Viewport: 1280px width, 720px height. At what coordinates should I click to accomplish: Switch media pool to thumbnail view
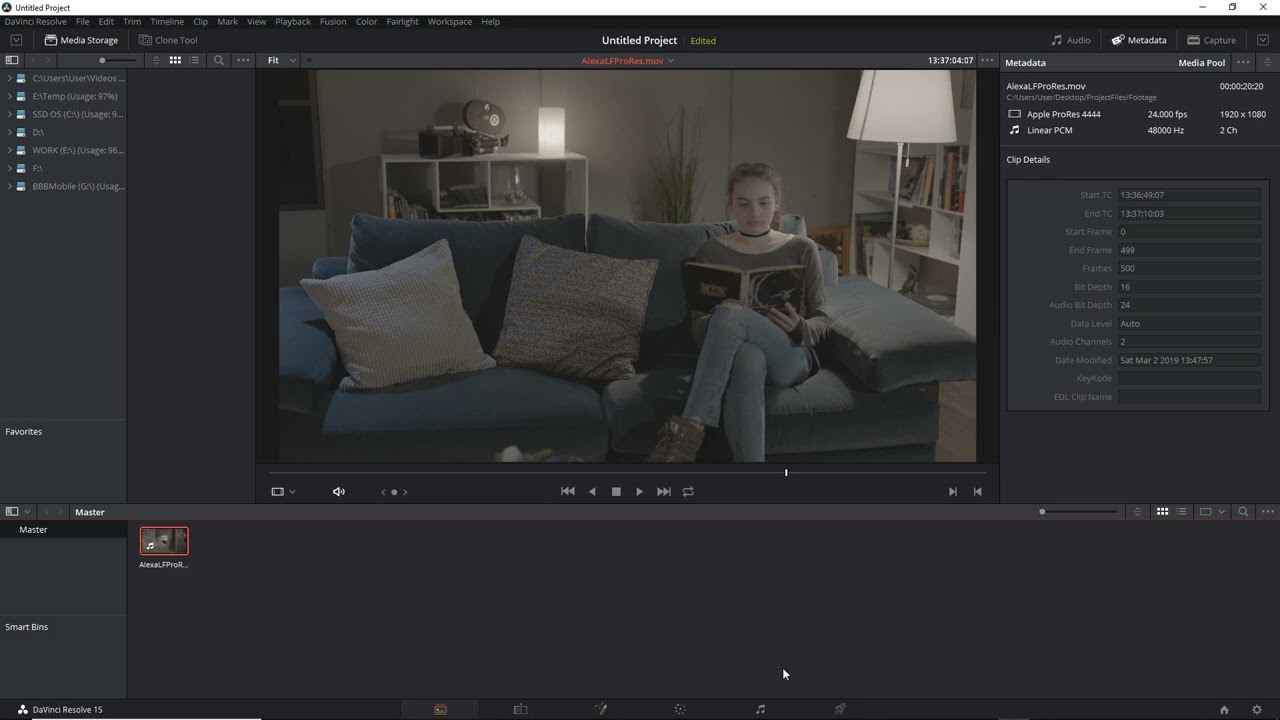point(1162,512)
